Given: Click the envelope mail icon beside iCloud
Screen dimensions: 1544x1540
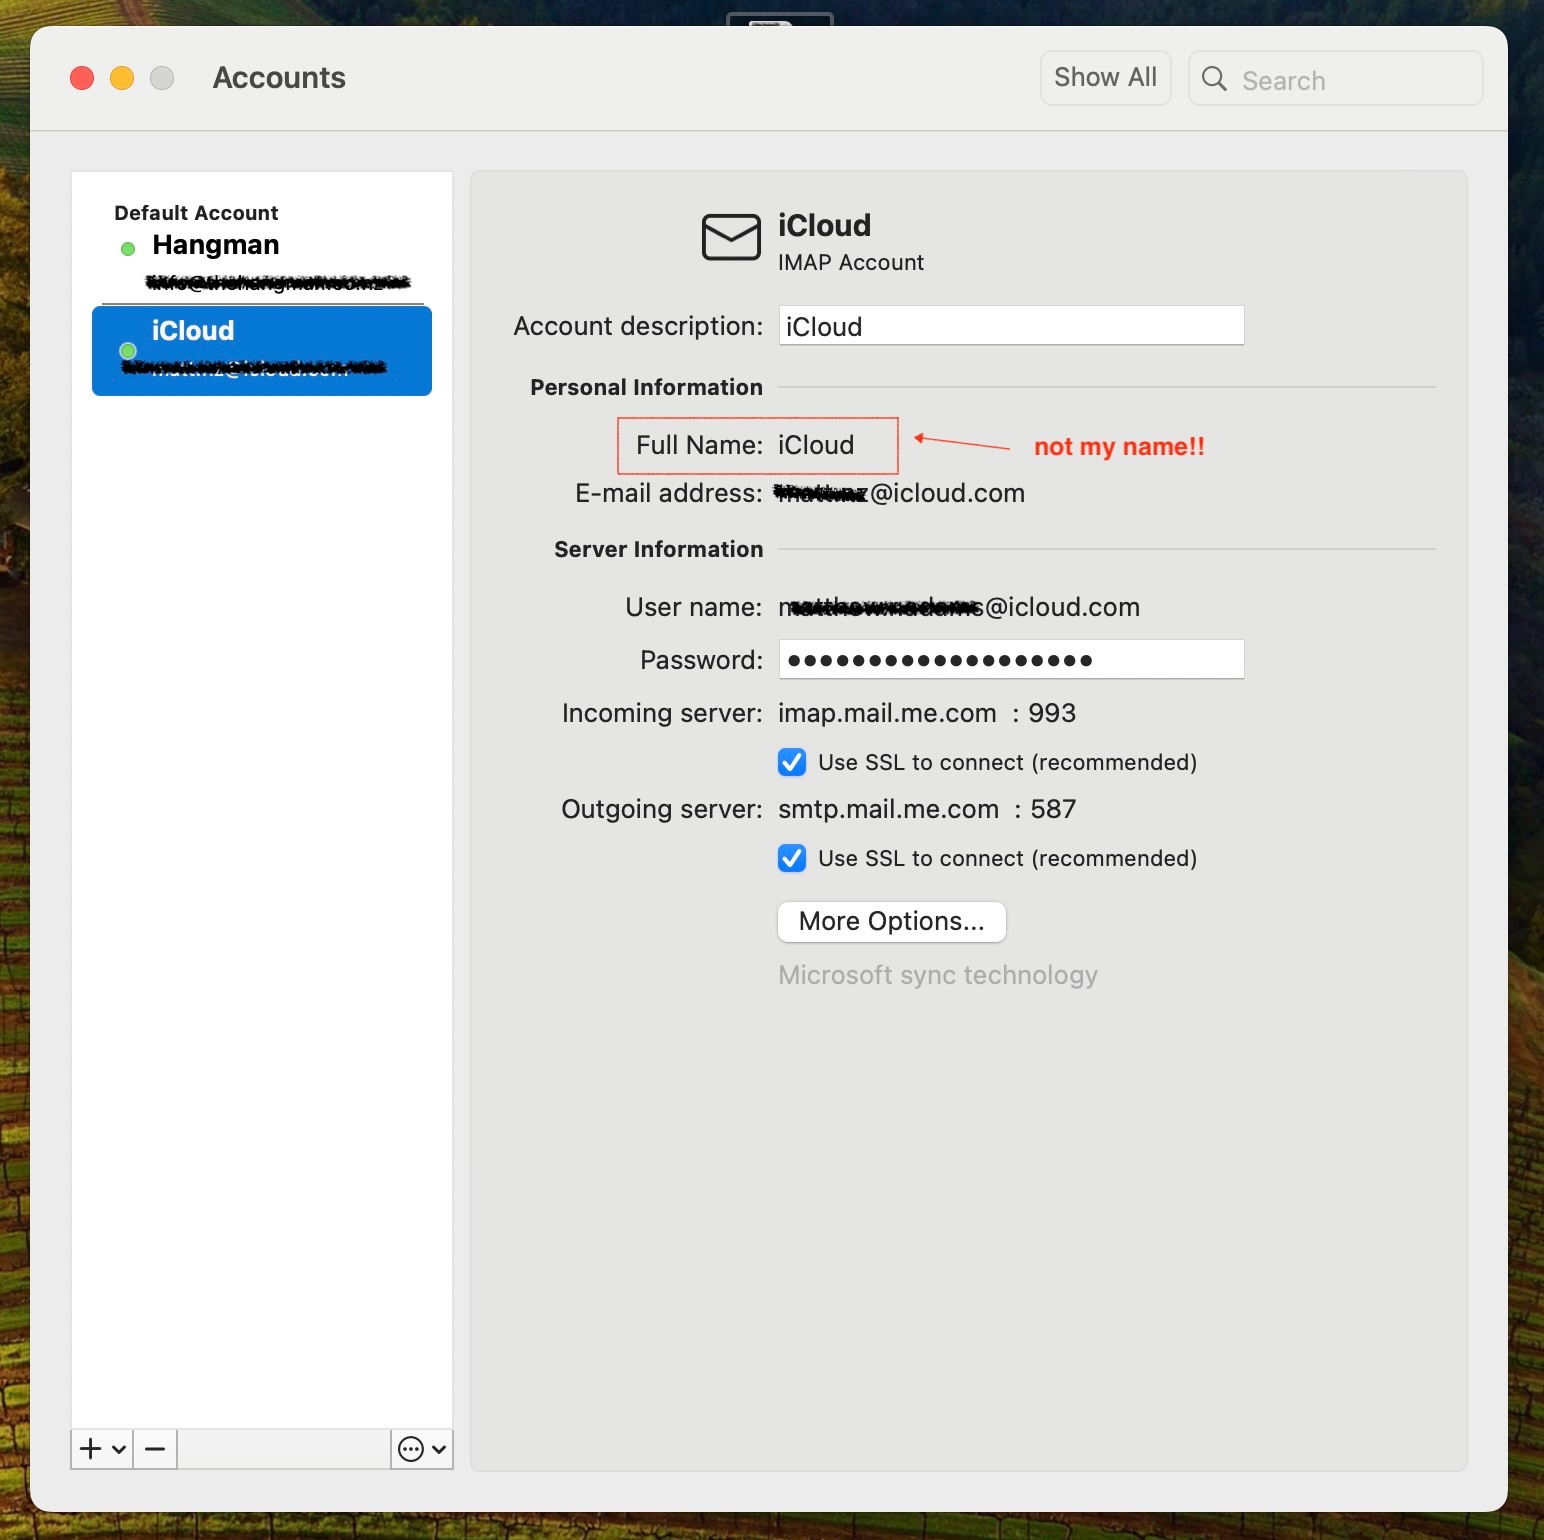Looking at the screenshot, I should click(x=731, y=237).
